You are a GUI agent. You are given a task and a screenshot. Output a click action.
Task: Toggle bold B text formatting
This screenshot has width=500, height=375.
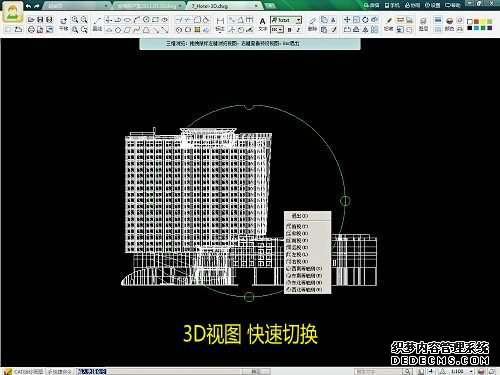coord(289,30)
